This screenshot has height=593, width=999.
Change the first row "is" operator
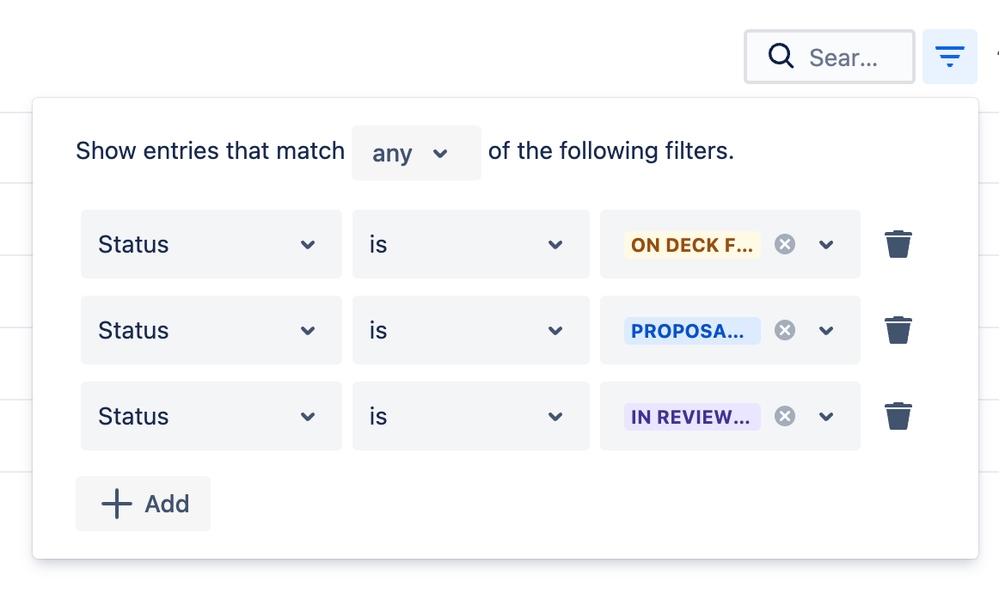pyautogui.click(x=470, y=244)
